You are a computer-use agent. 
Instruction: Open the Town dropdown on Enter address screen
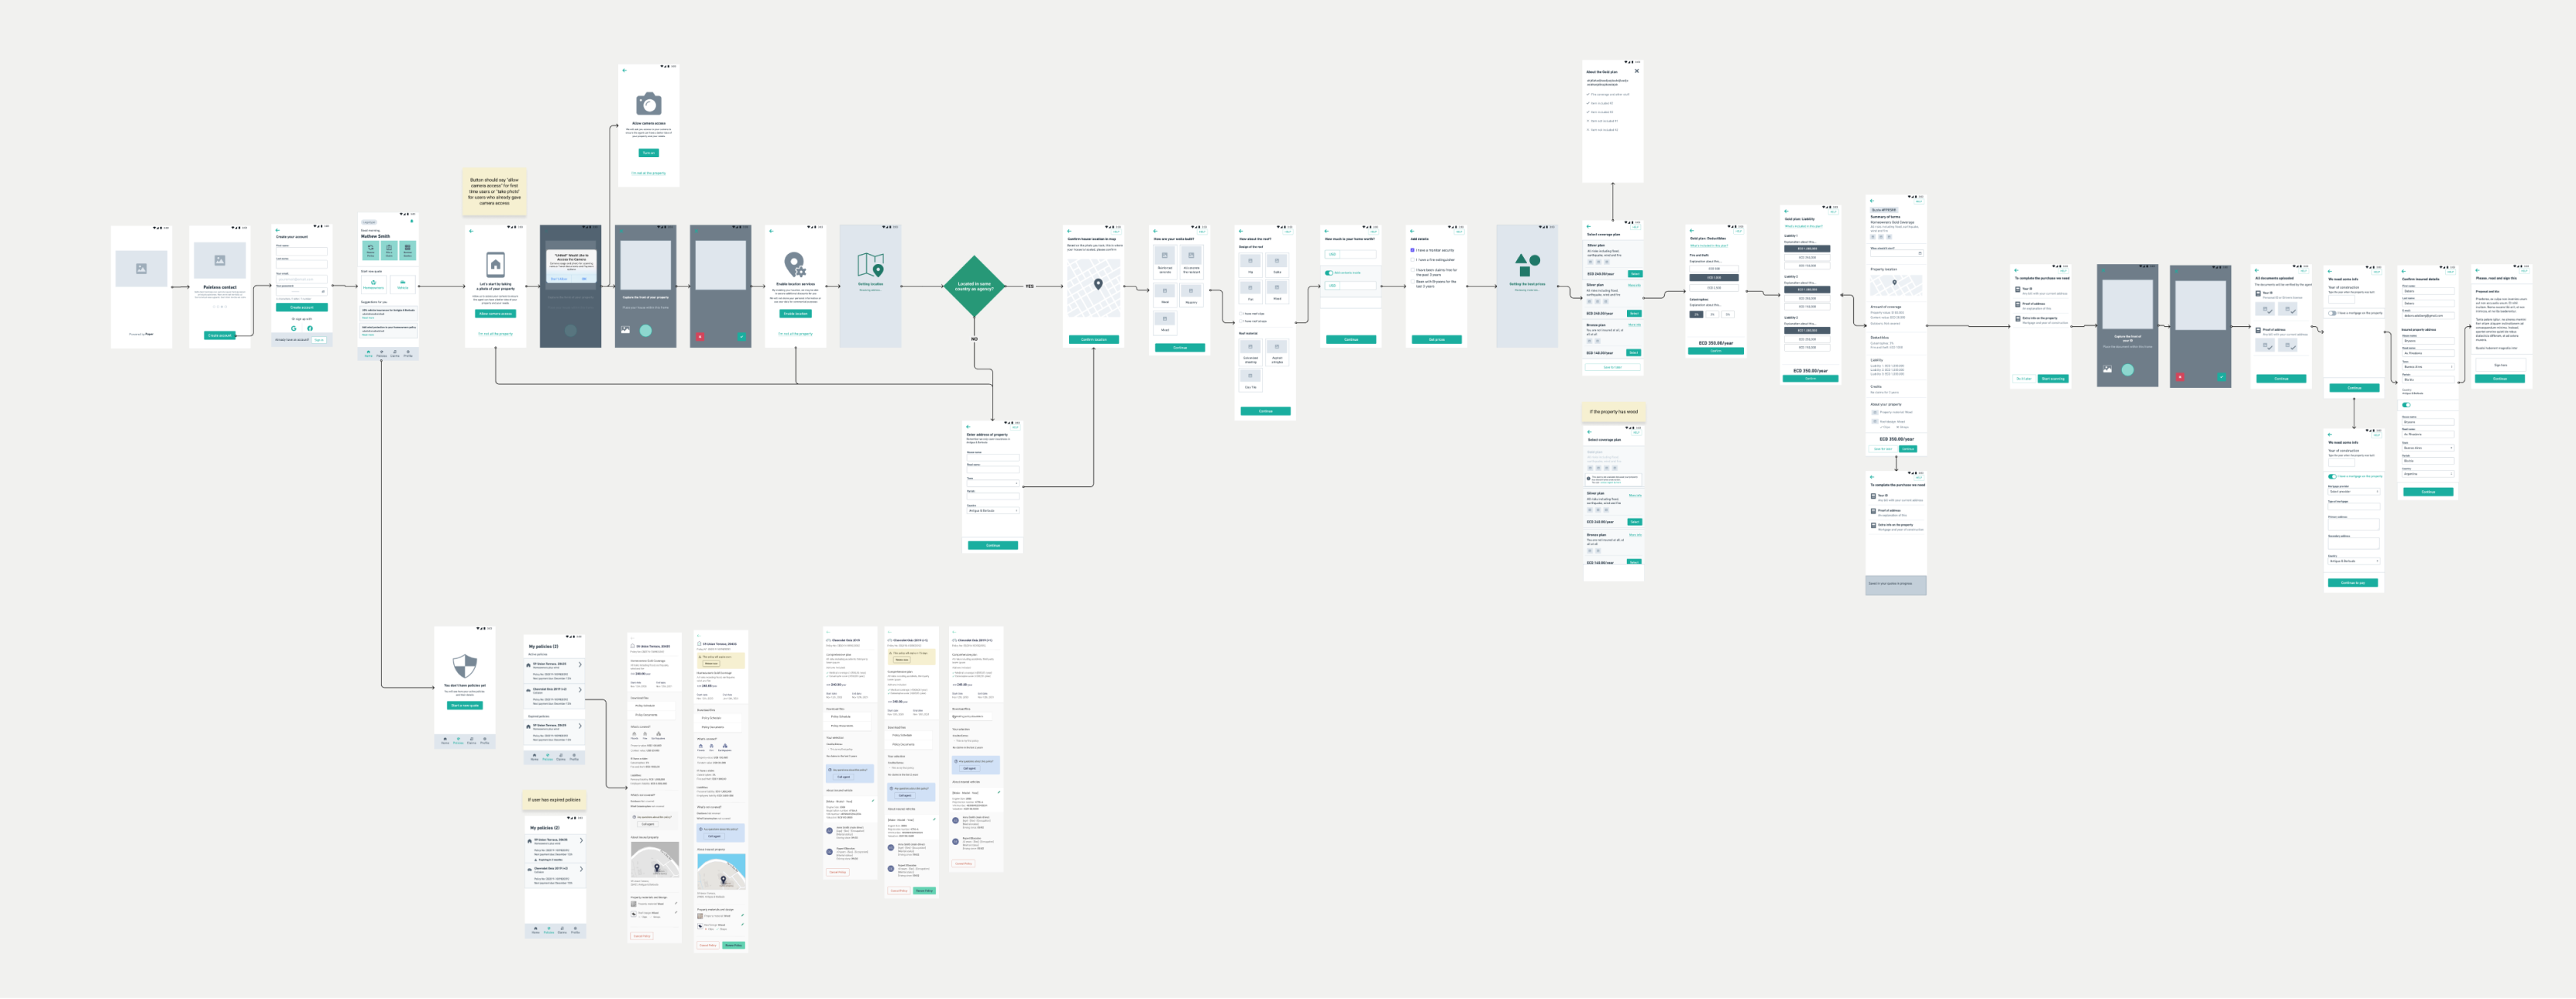[x=993, y=484]
